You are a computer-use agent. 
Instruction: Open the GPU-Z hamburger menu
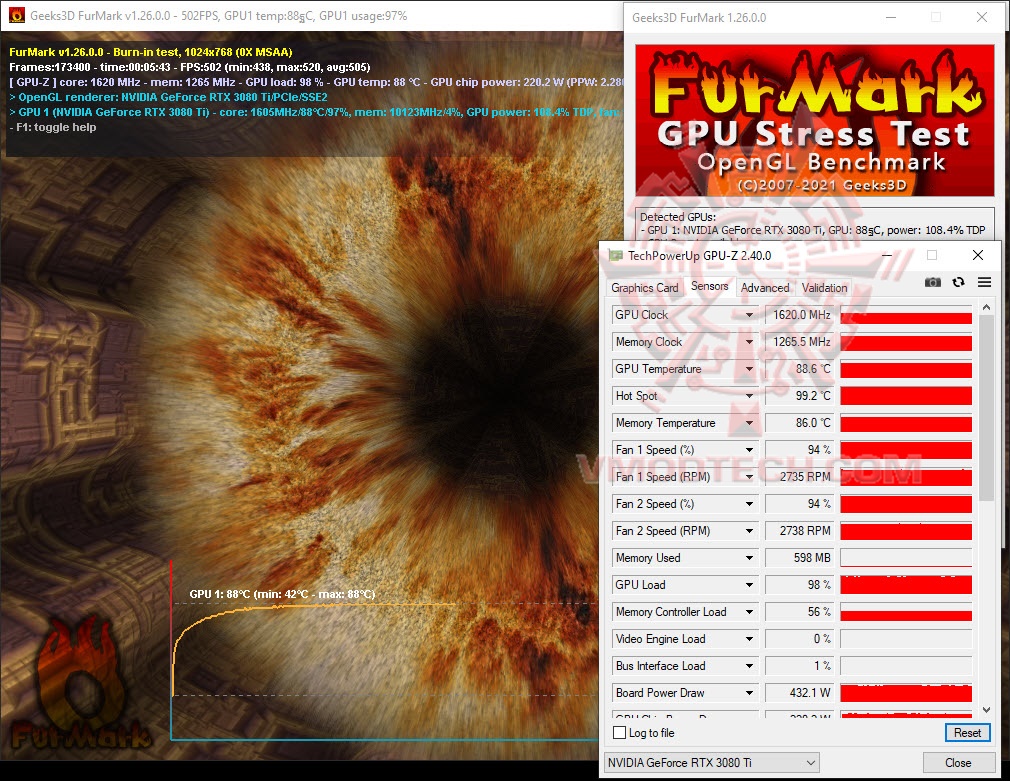click(x=984, y=282)
